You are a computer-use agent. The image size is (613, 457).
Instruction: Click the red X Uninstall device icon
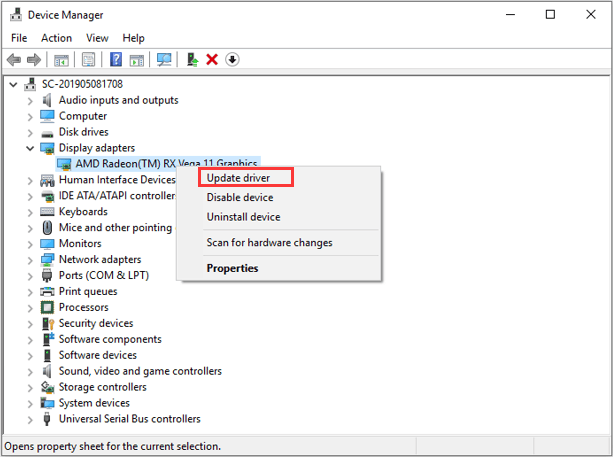point(212,59)
